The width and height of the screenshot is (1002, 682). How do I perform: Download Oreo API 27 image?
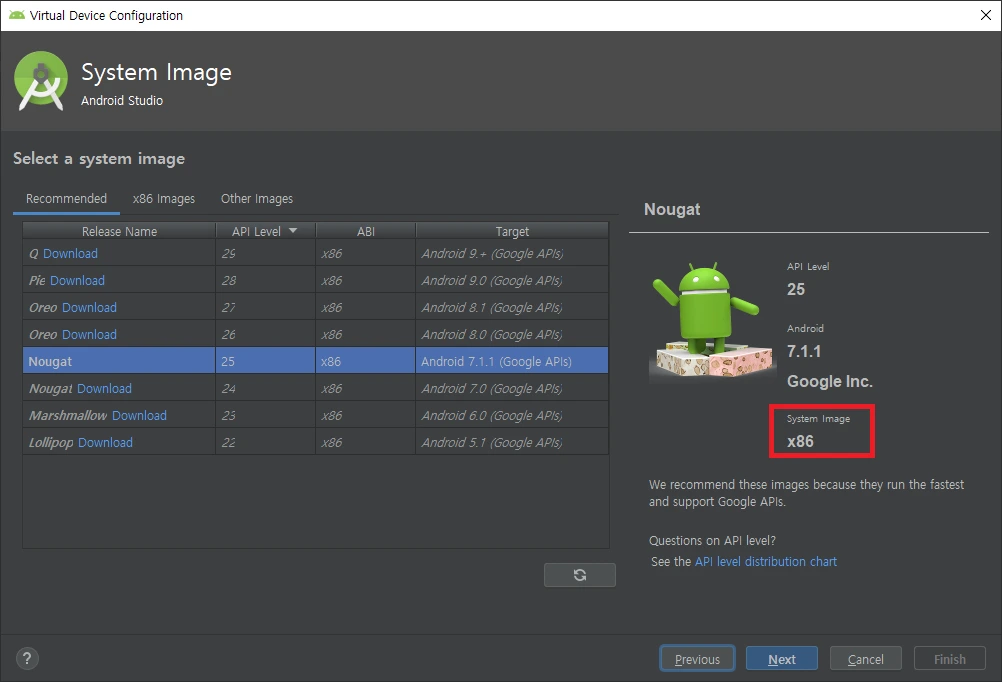tap(89, 307)
